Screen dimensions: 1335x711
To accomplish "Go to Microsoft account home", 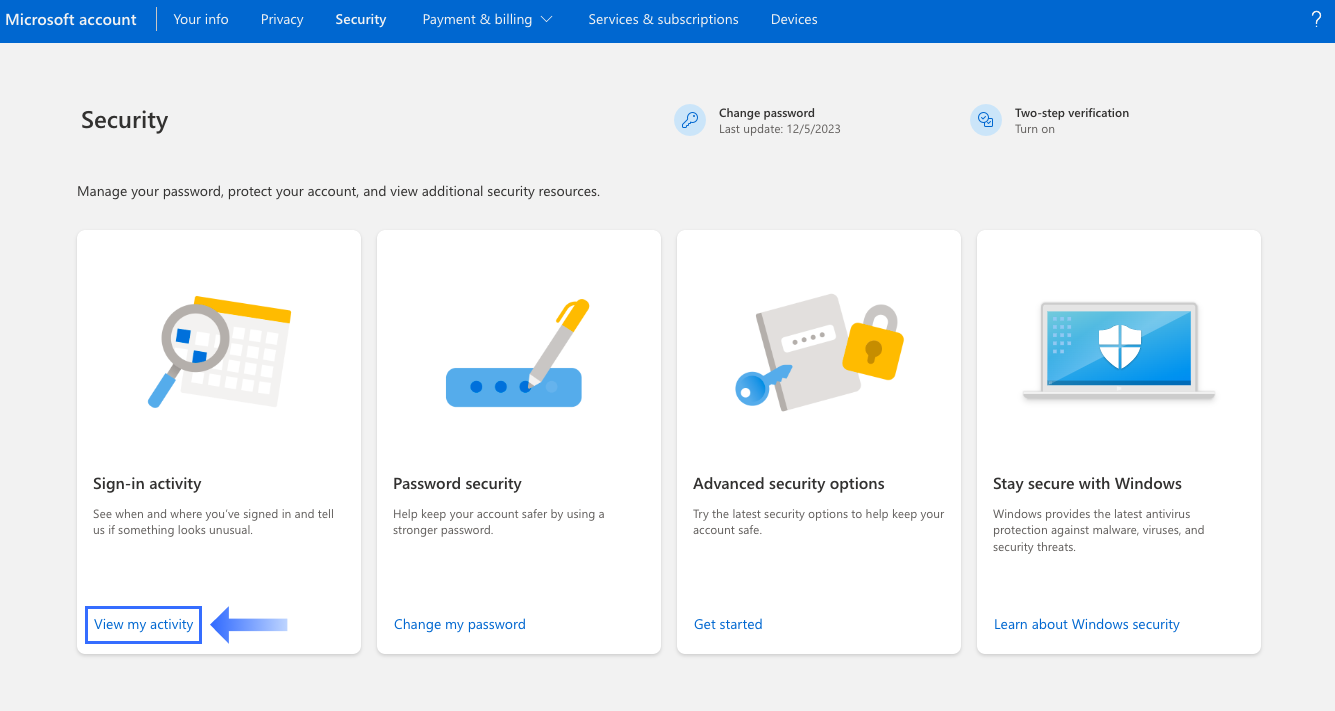I will pyautogui.click(x=71, y=19).
